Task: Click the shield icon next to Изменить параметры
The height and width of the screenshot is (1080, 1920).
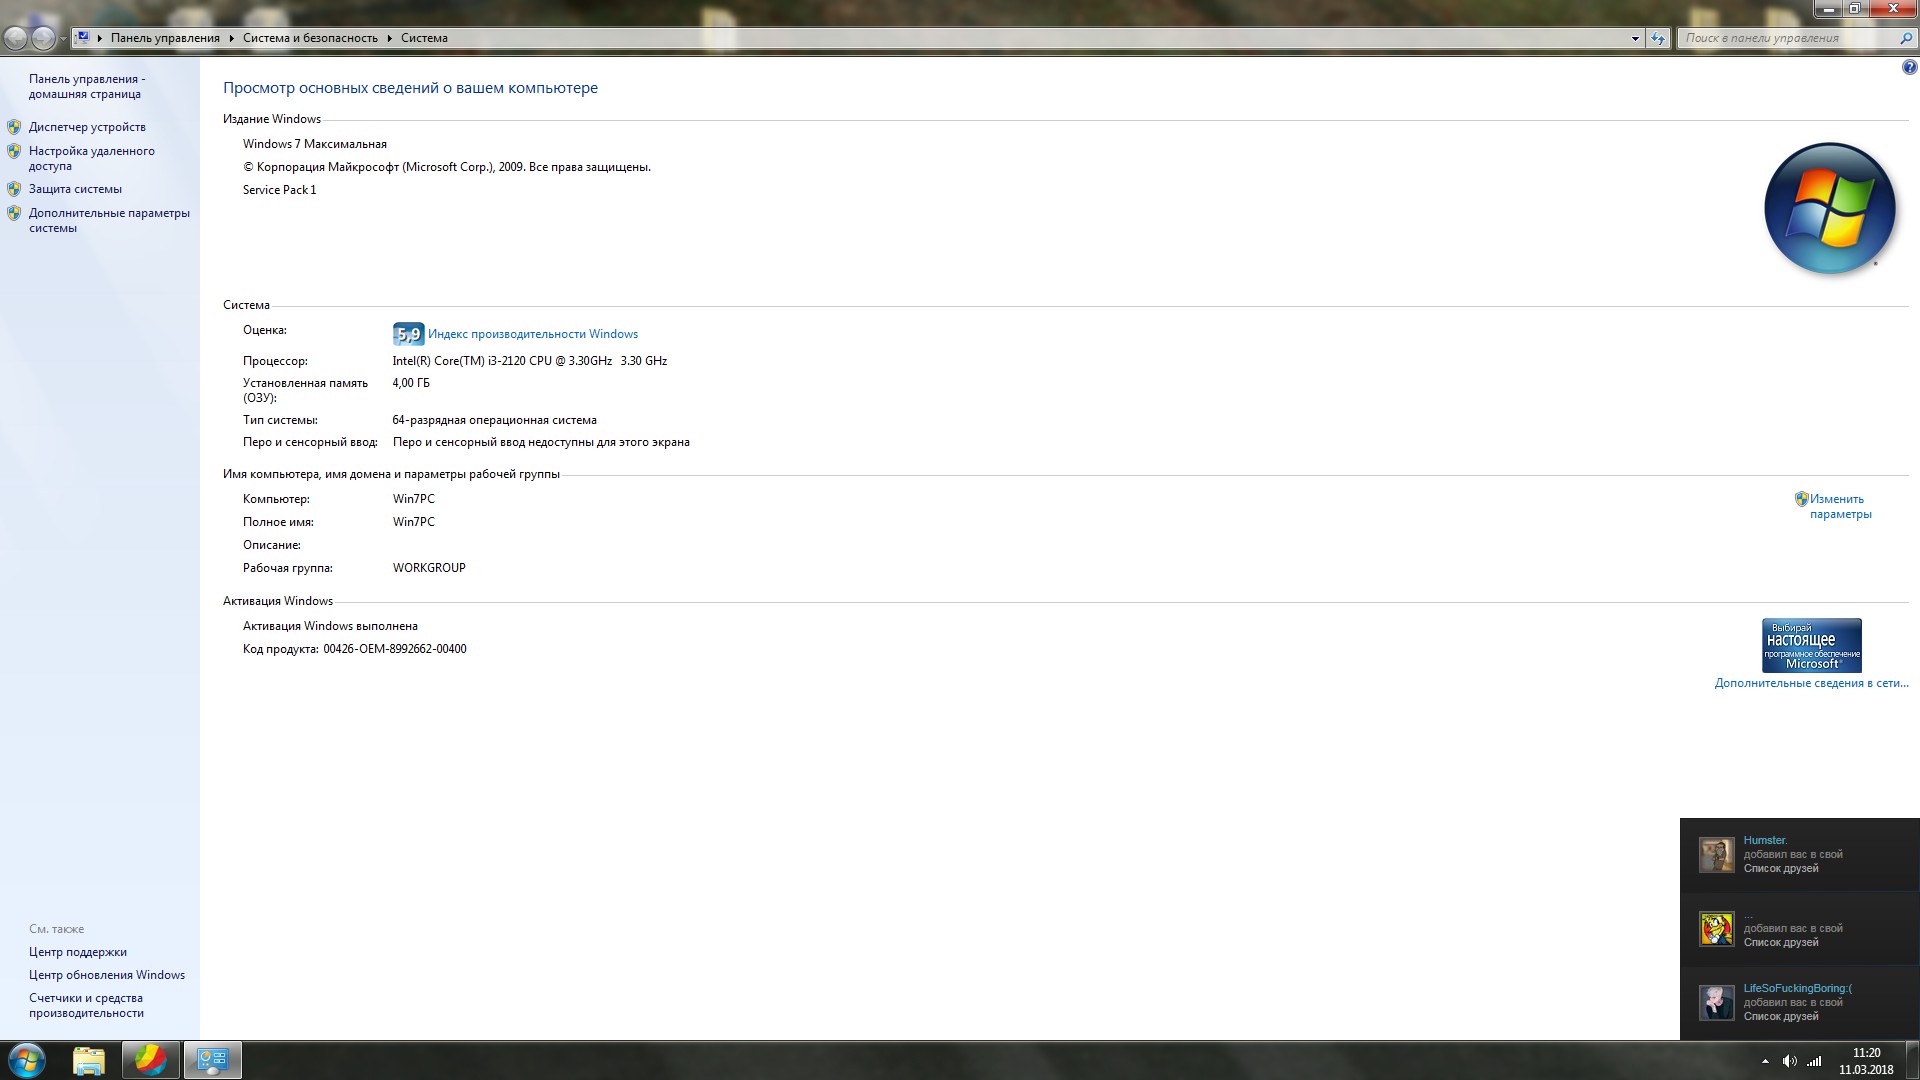Action: (x=1801, y=498)
